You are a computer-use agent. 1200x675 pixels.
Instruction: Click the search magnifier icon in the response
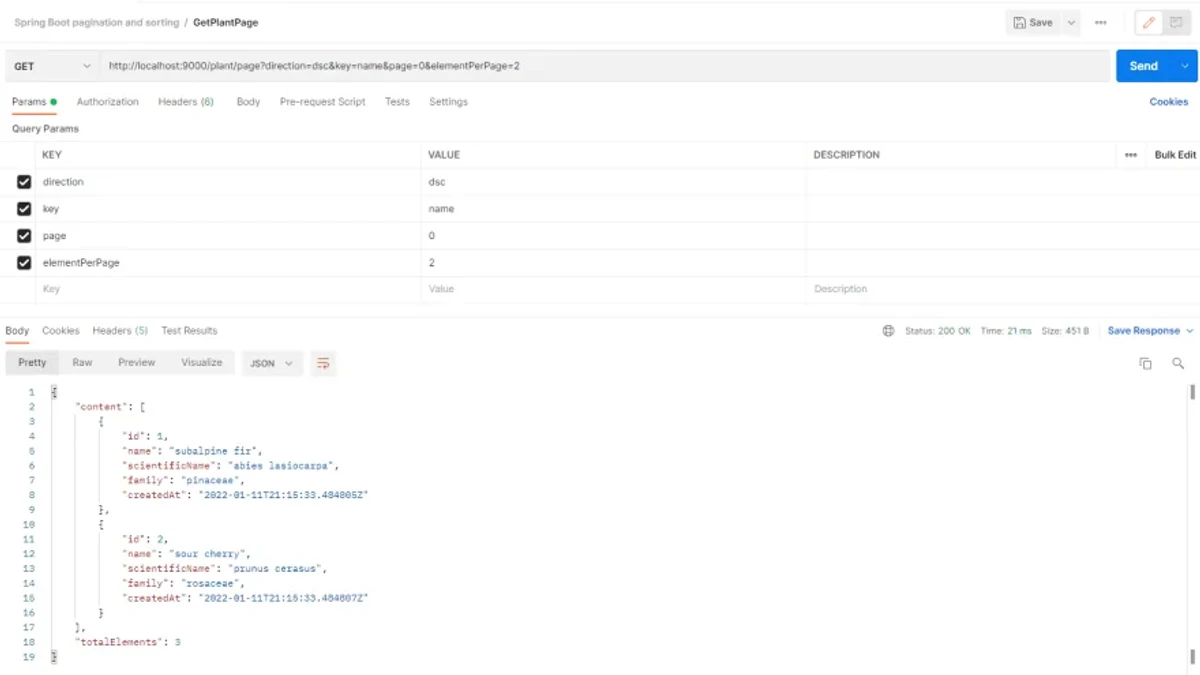click(1178, 364)
